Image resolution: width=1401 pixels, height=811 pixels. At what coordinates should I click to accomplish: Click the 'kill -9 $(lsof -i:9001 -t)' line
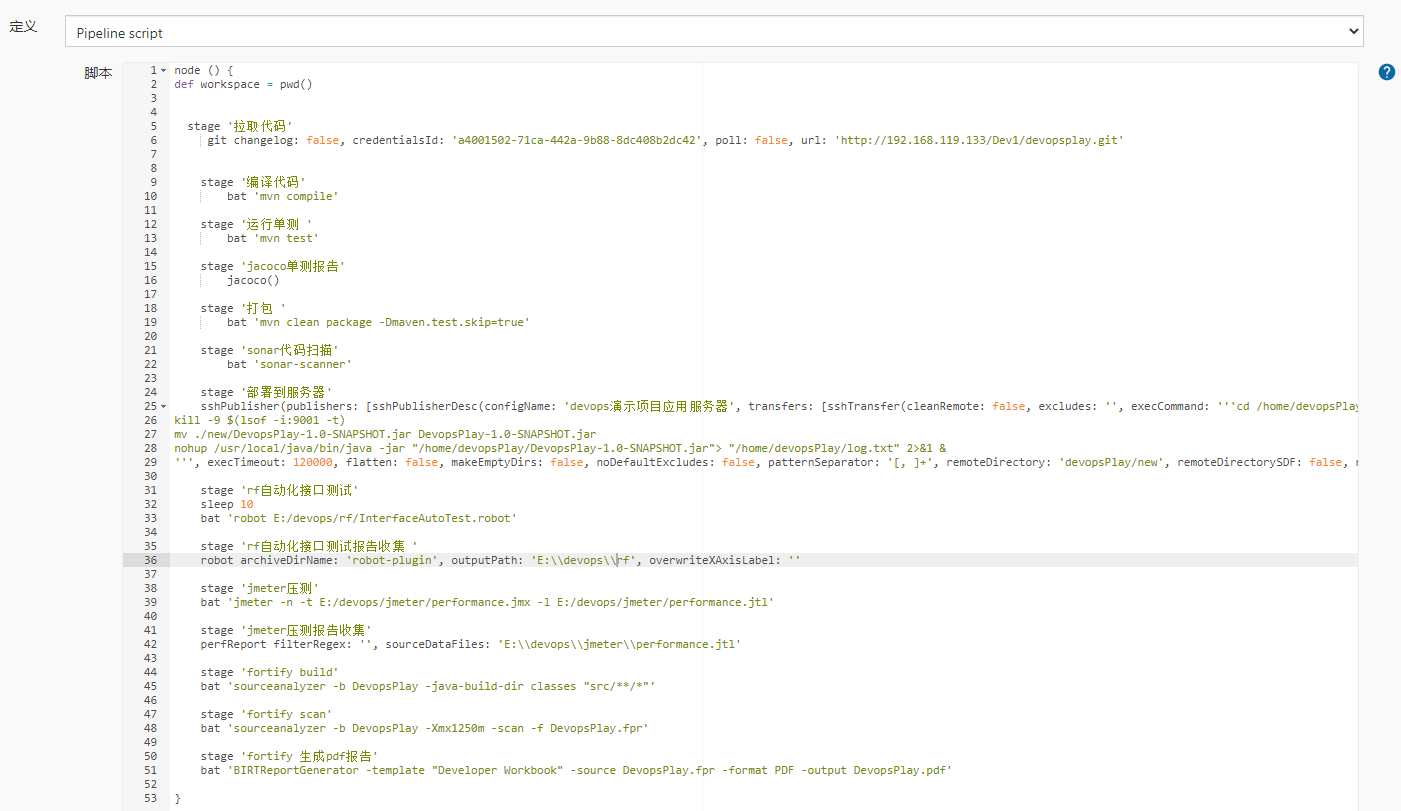[x=259, y=420]
